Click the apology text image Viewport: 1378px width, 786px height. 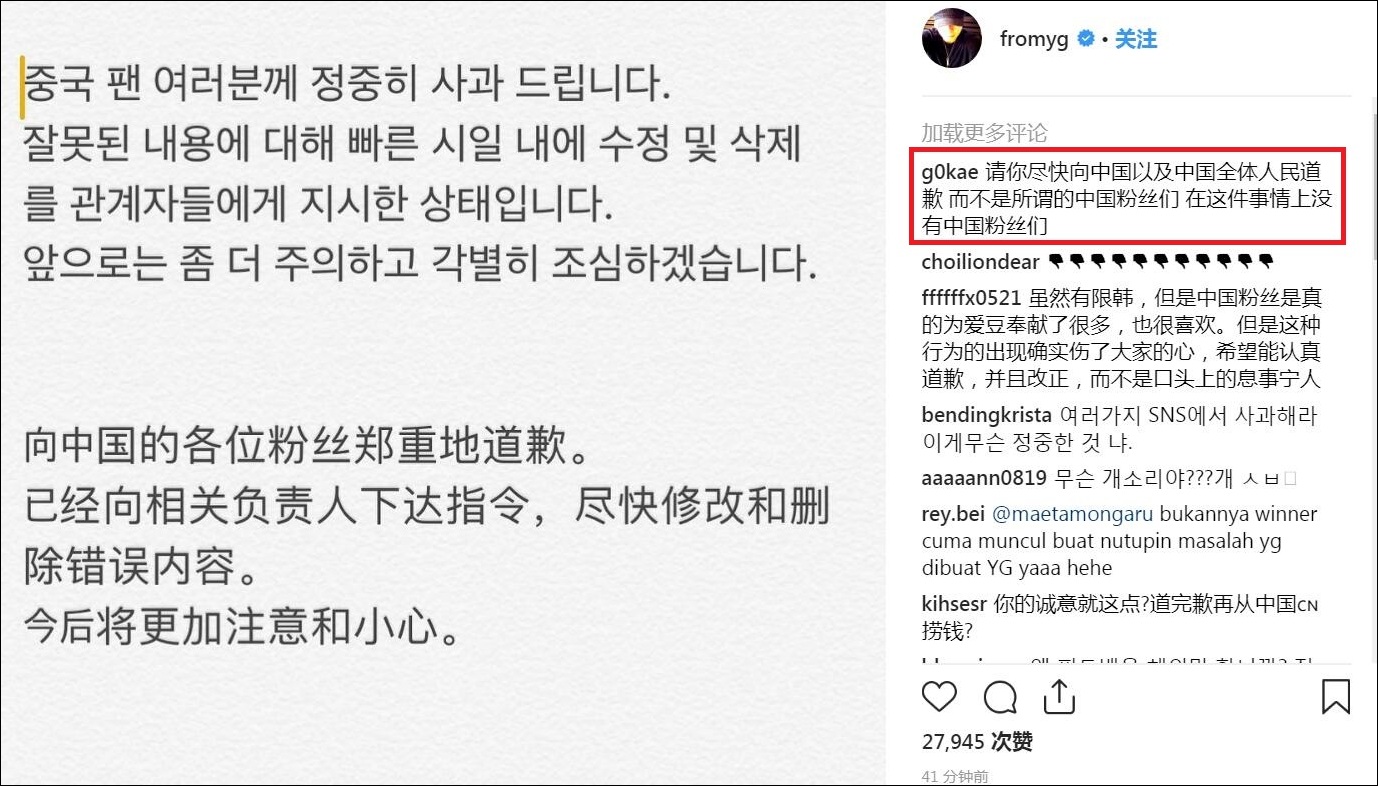(x=443, y=393)
